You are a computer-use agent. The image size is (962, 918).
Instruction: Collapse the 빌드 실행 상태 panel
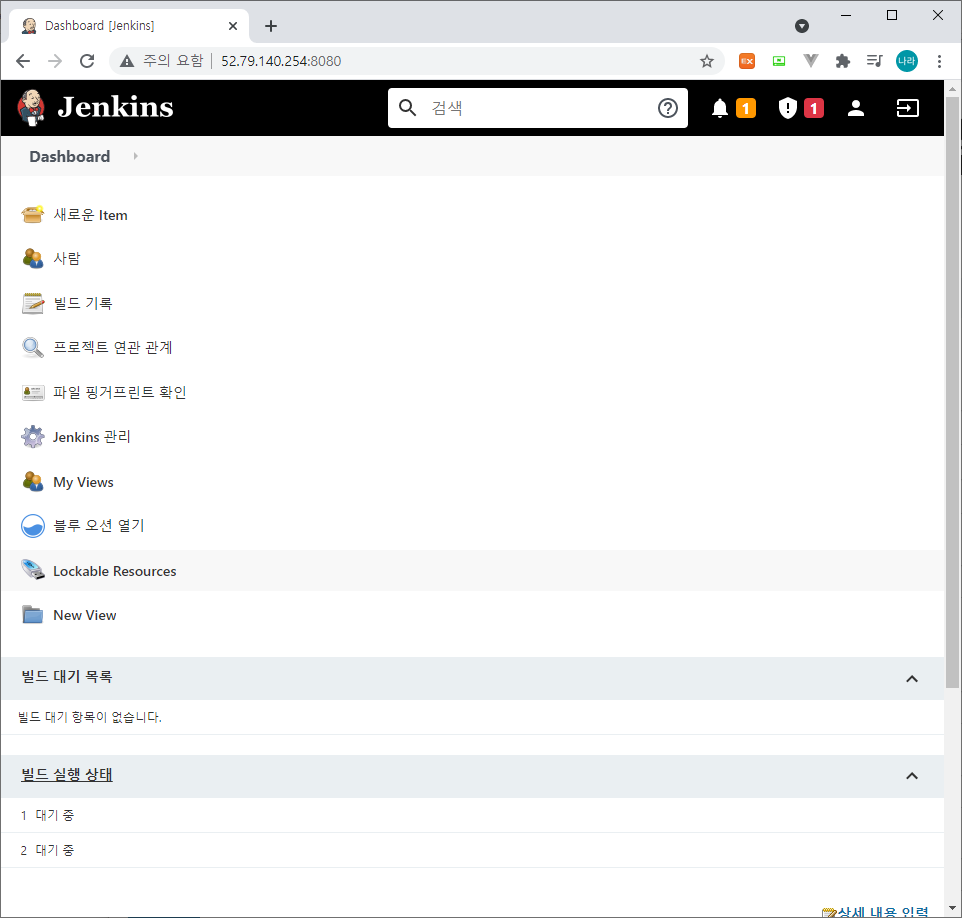pos(912,776)
